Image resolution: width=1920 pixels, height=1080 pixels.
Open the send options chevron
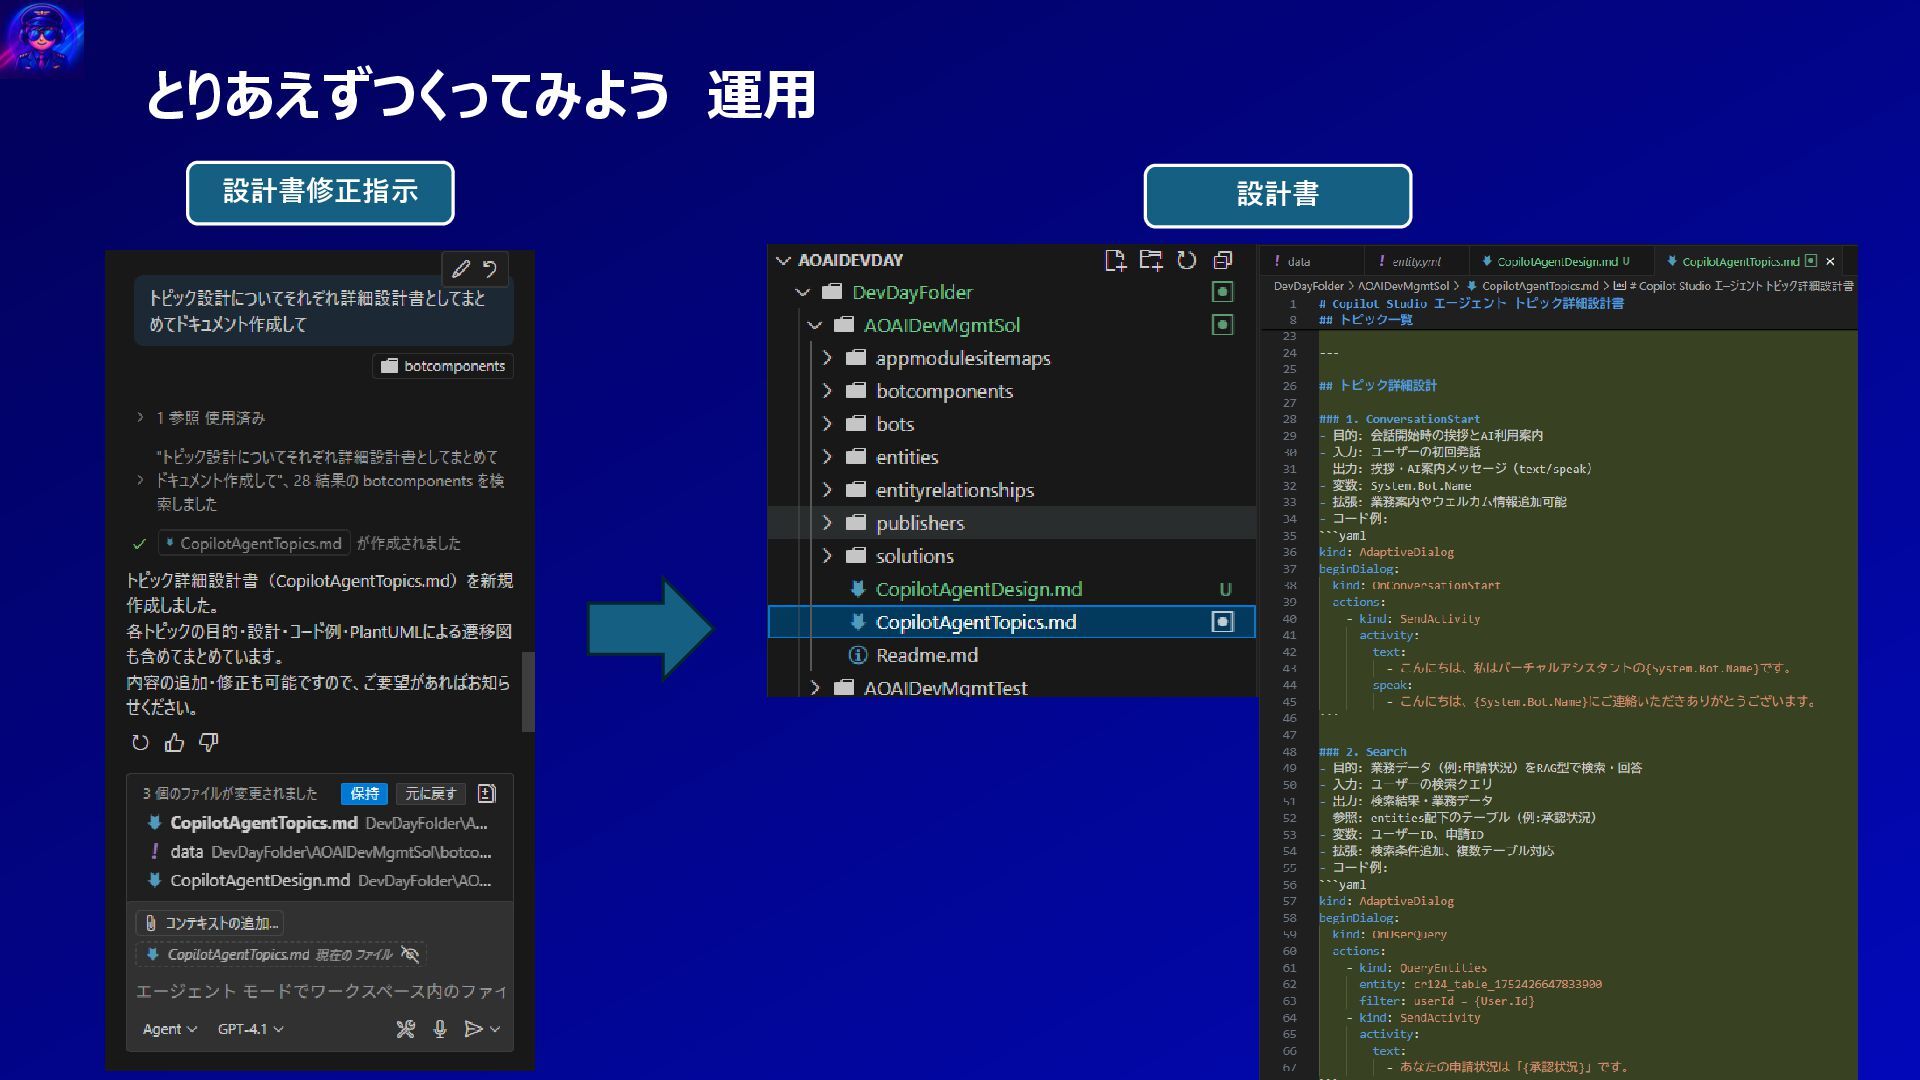tap(495, 1029)
